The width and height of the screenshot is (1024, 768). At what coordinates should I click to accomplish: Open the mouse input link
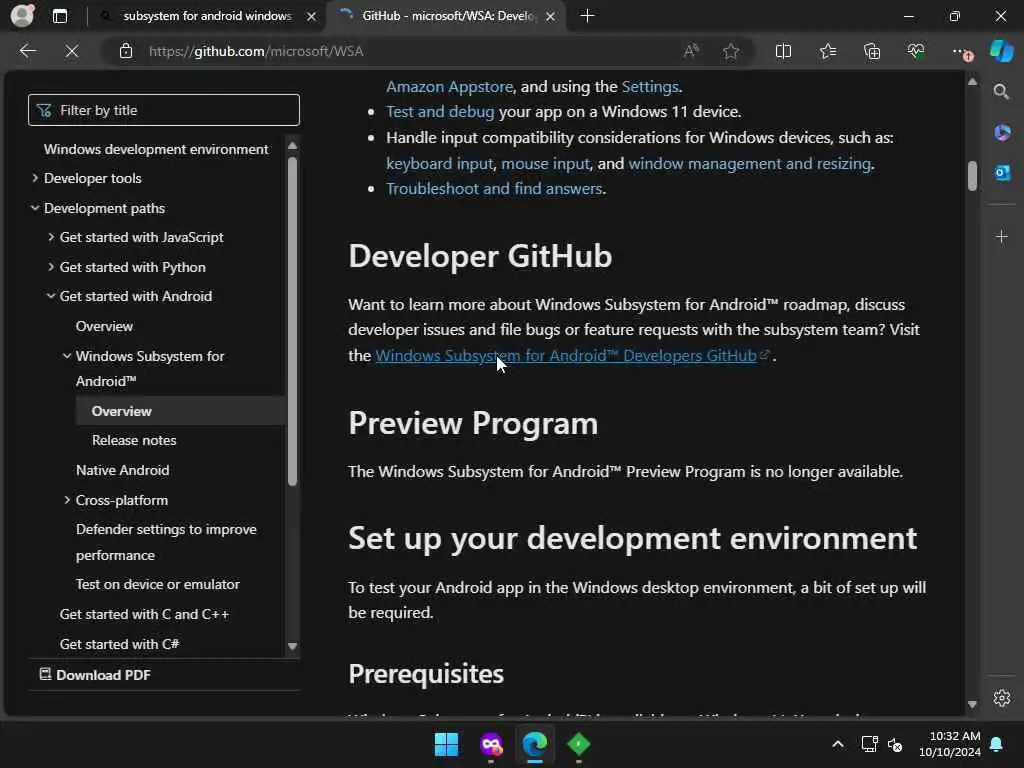click(x=545, y=163)
